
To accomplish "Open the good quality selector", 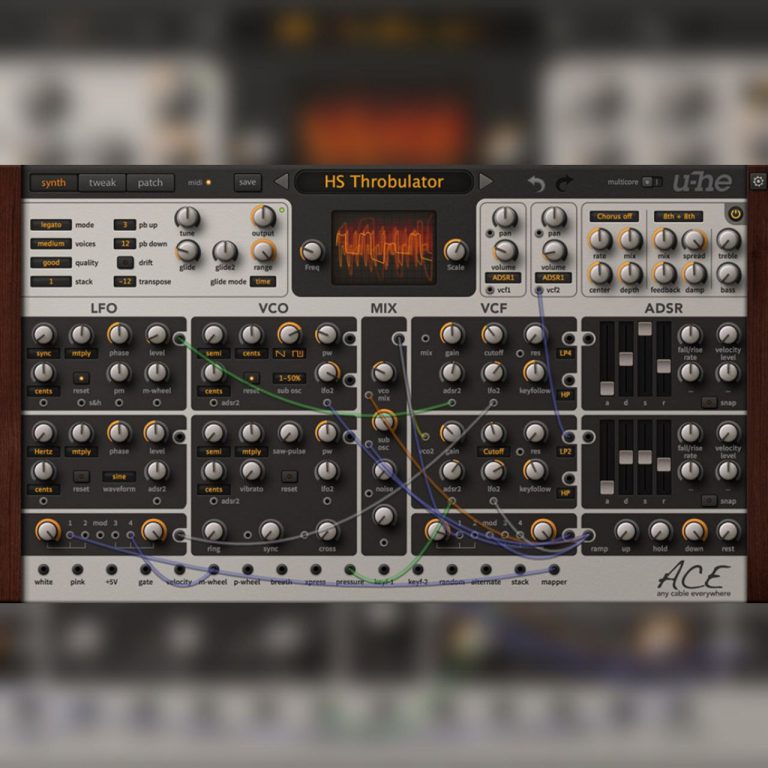I will point(51,263).
